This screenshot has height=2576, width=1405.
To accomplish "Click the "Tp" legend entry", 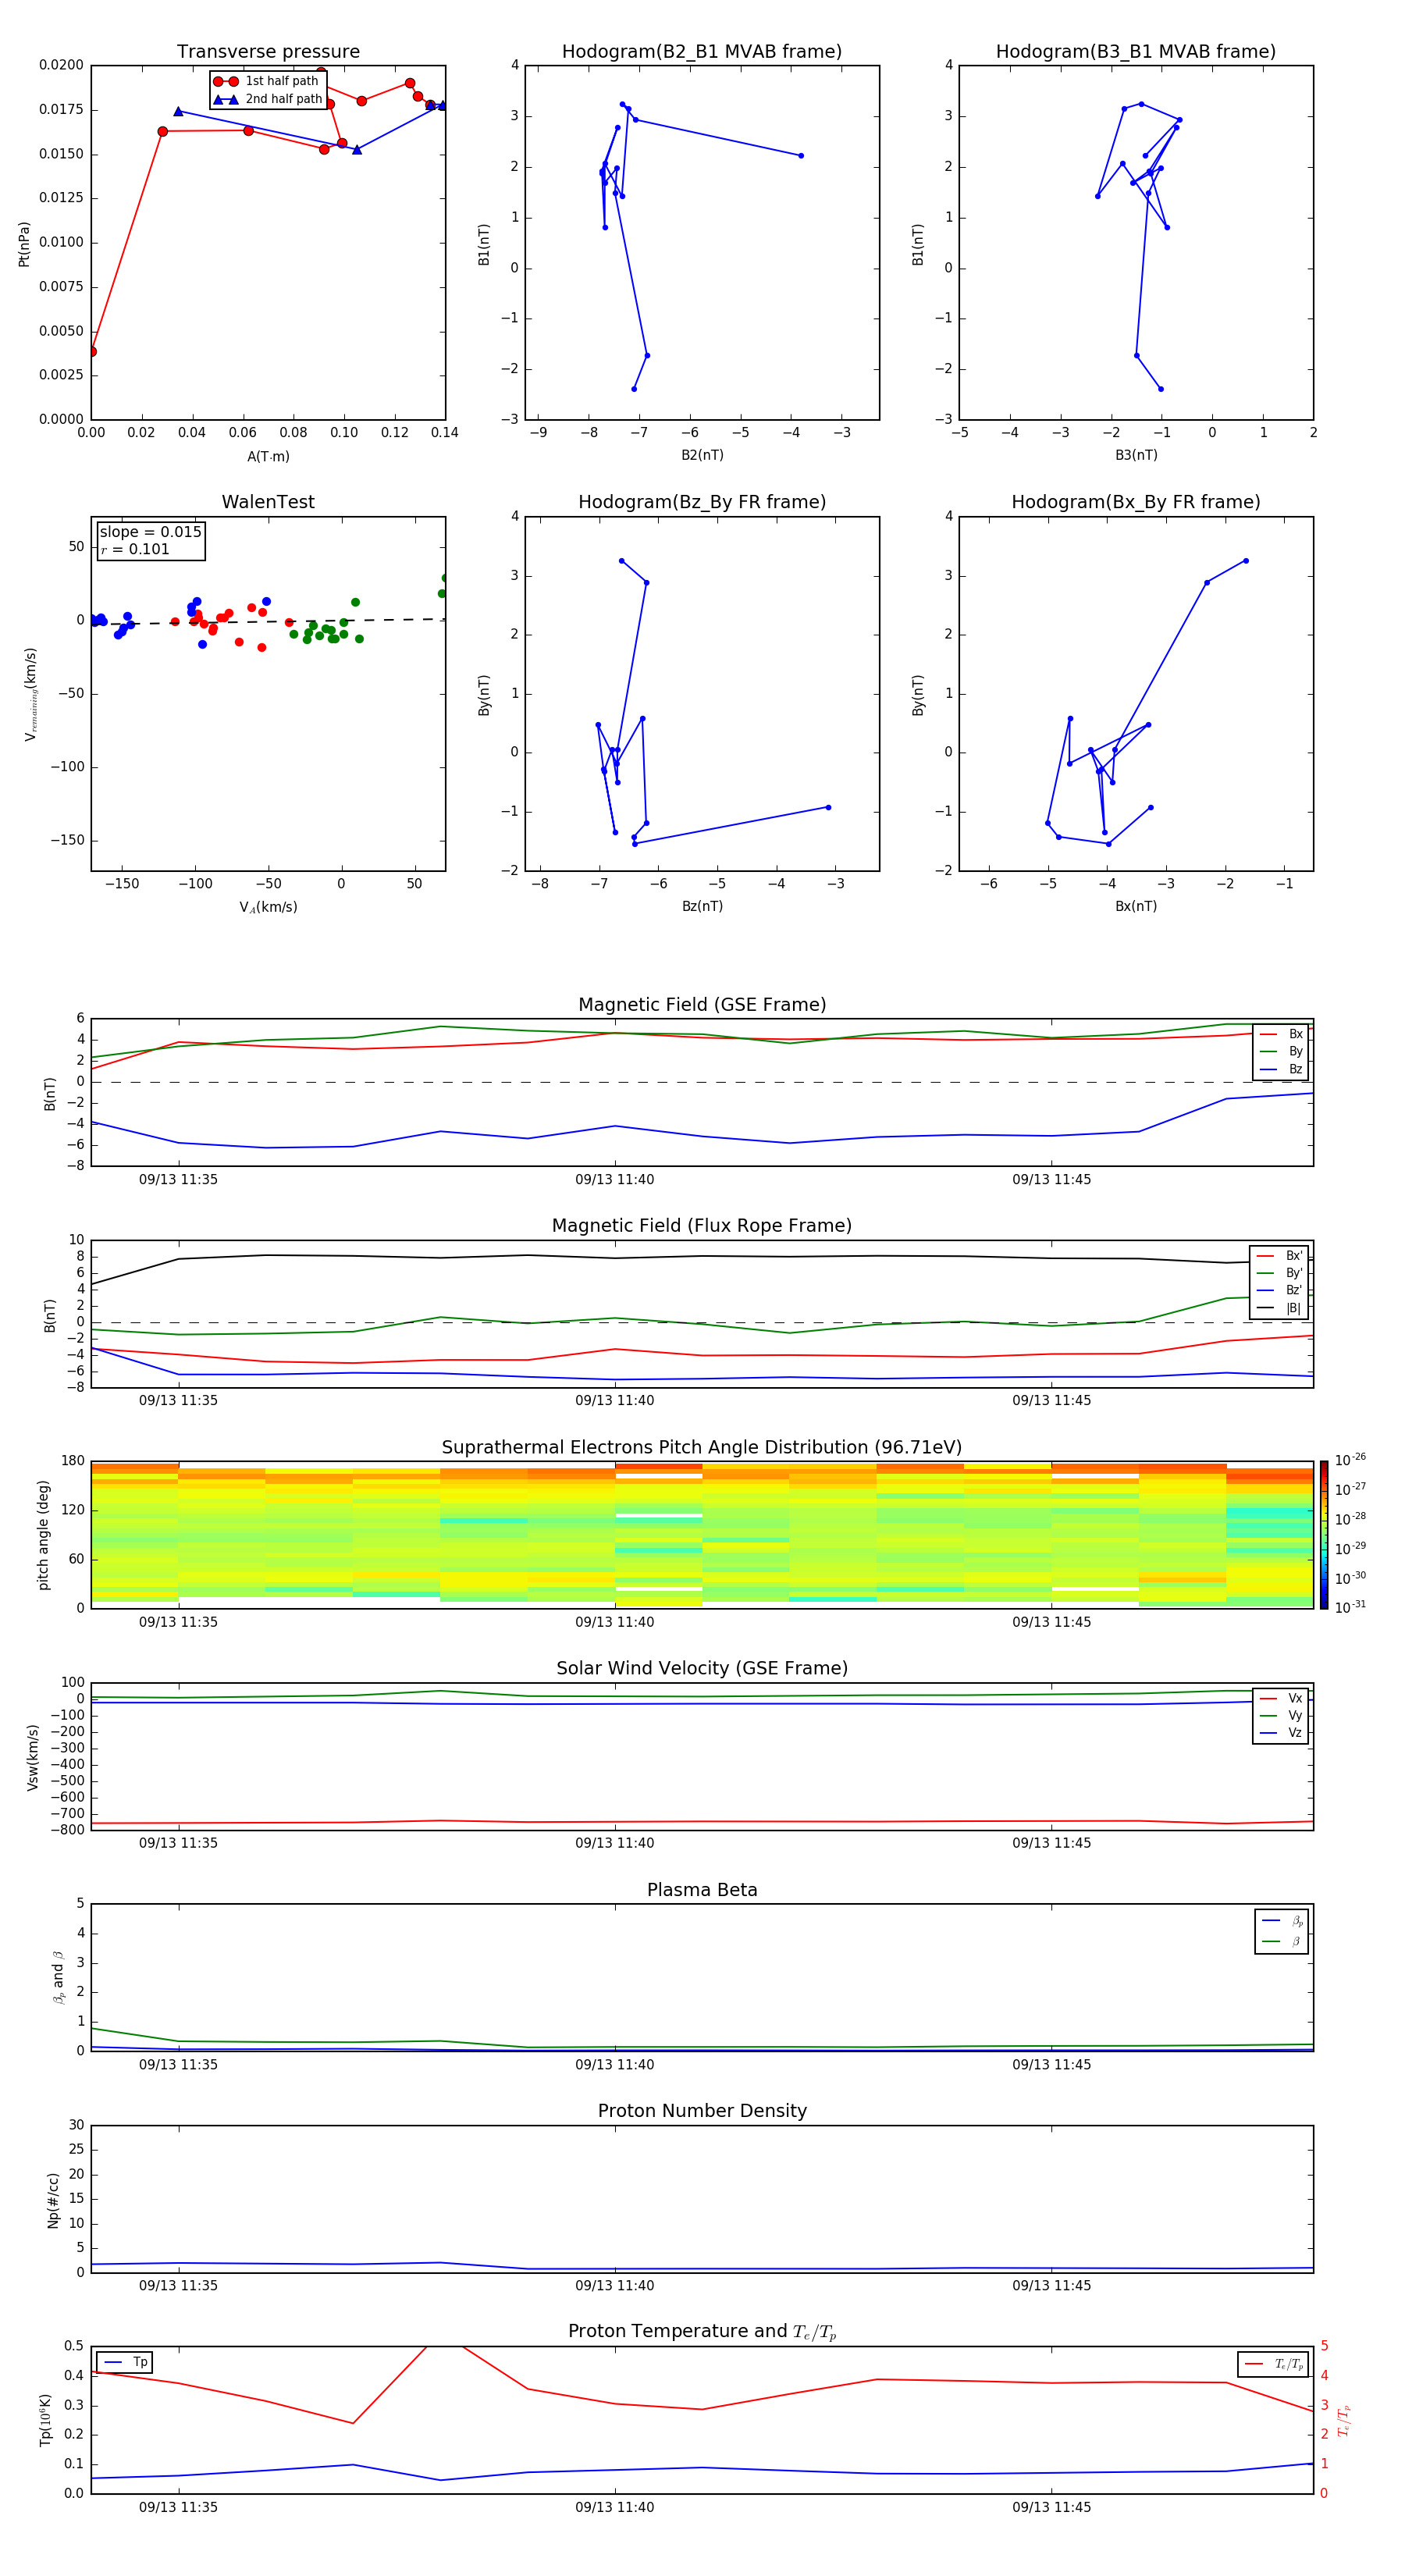I will pos(125,2362).
